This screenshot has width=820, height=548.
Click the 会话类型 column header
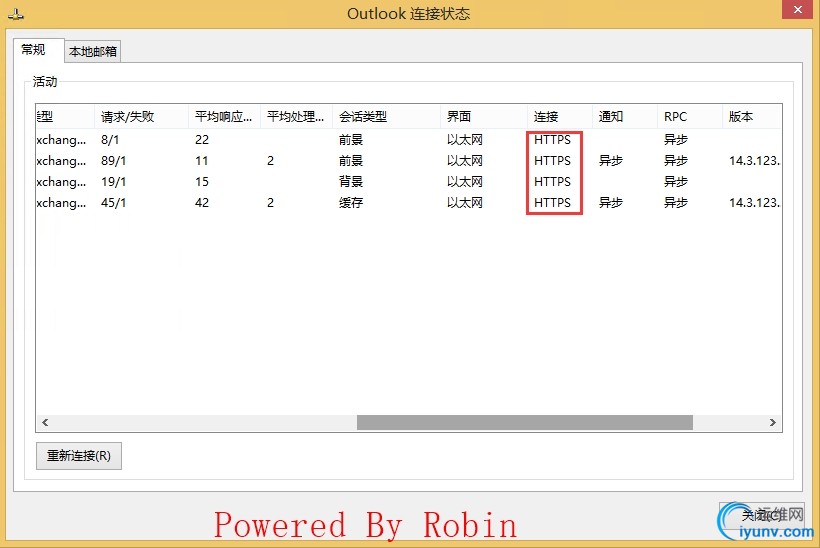386,117
